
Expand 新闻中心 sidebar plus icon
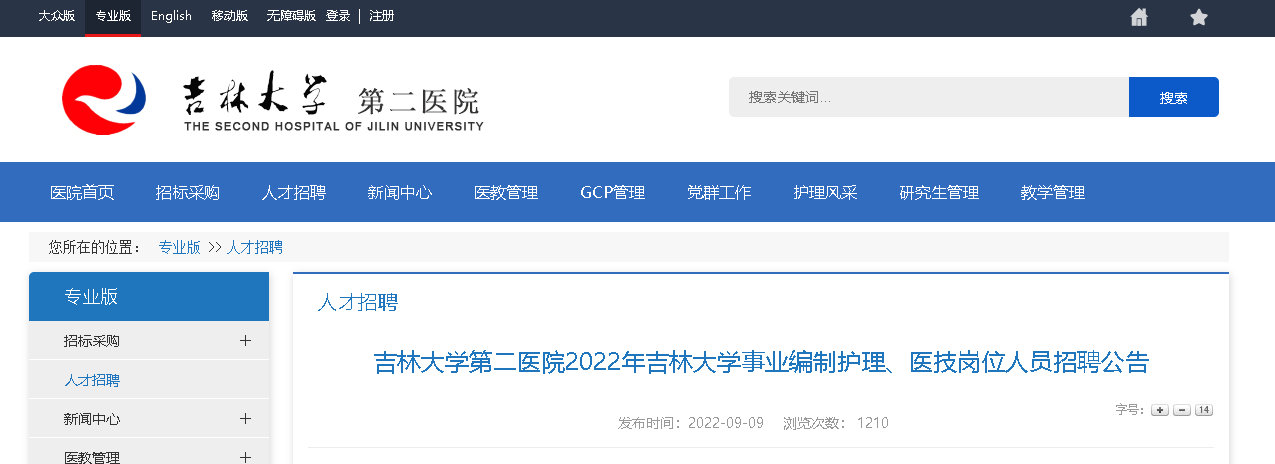coord(245,419)
